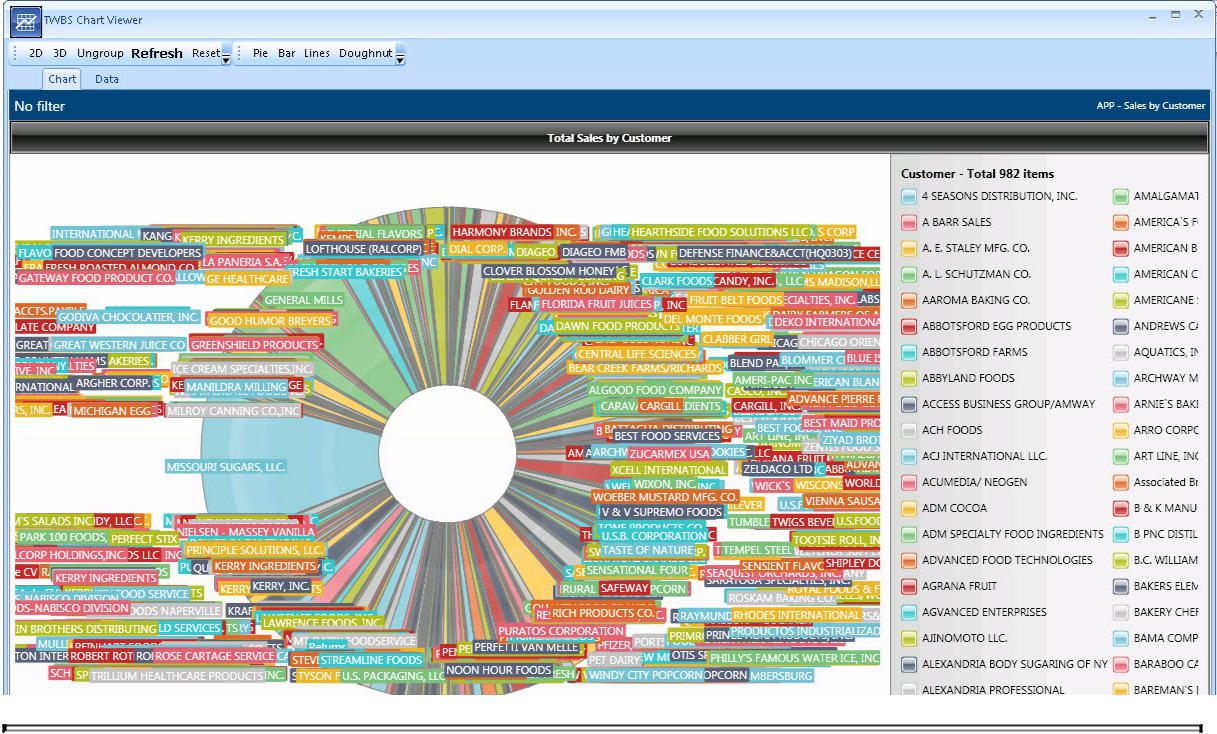Click ADM SPECIALTY FOOD INGREDIENTS legend swatch
Screen dimensions: 1217x734
coord(909,534)
